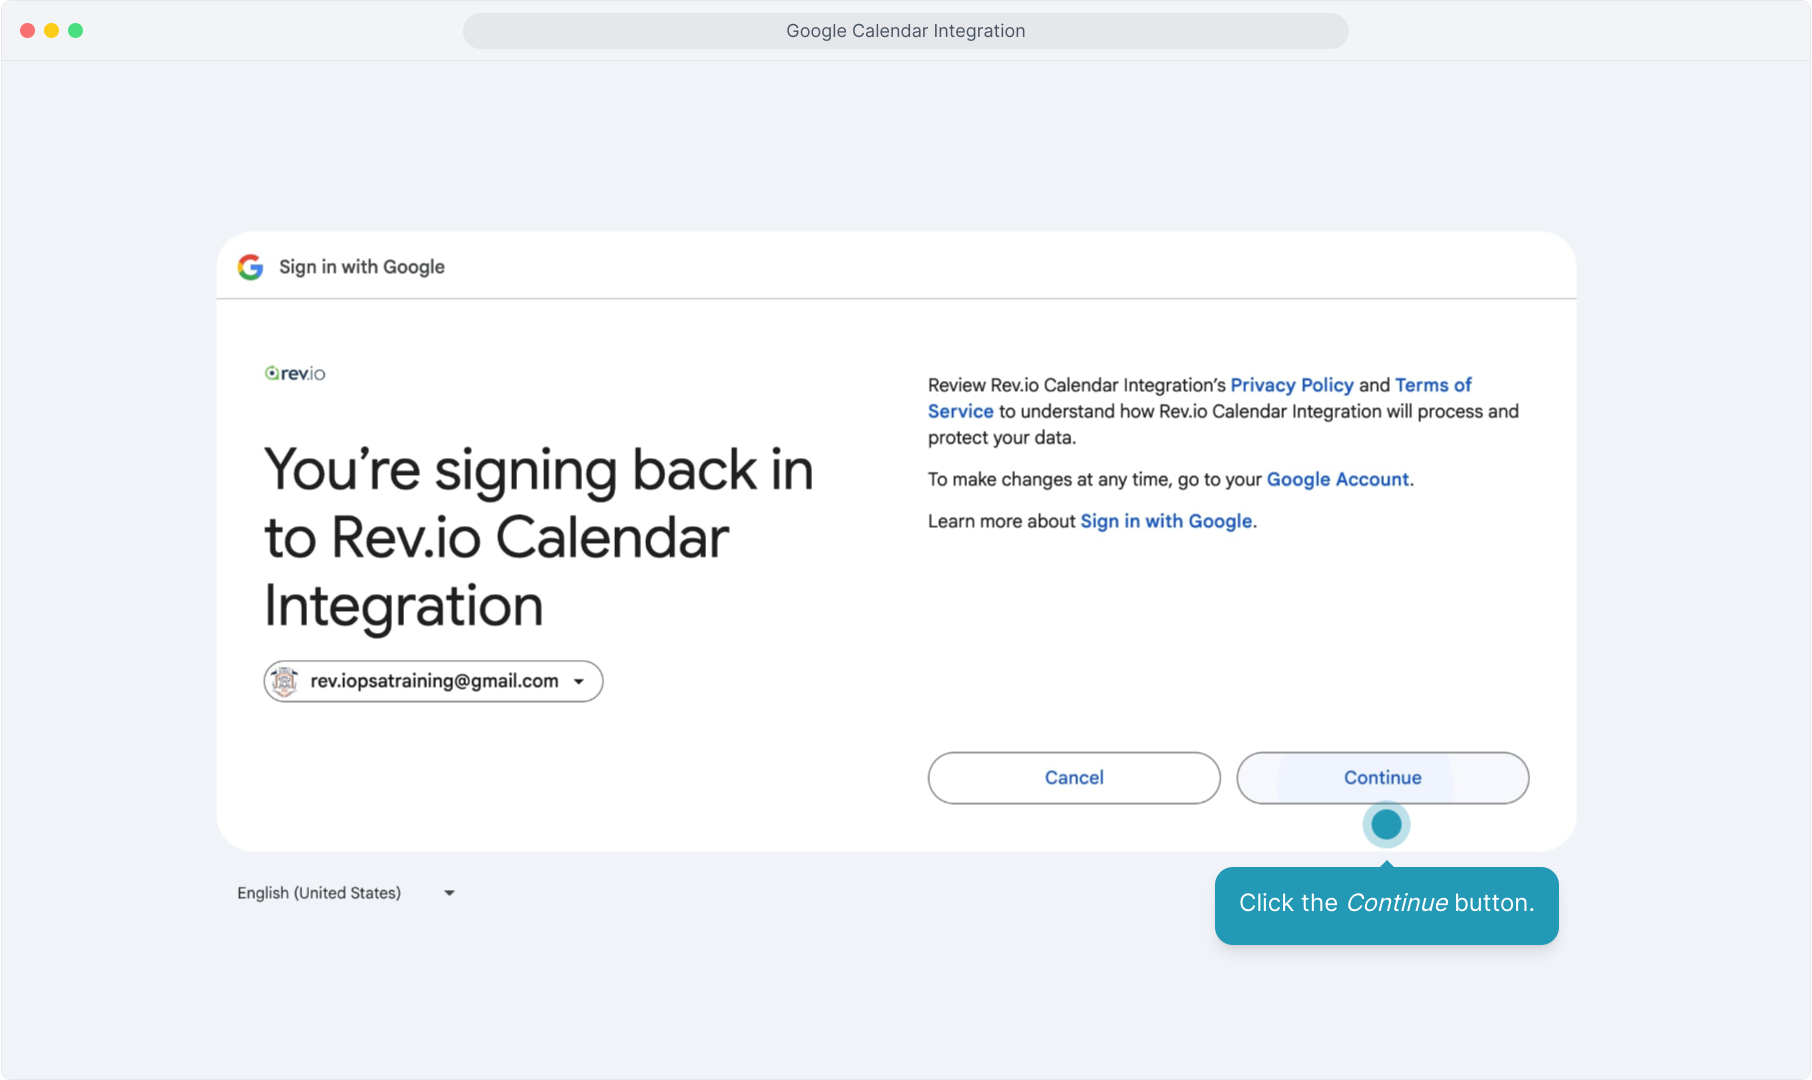
Task: Minimize the window with the yellow button
Action: coord(52,31)
